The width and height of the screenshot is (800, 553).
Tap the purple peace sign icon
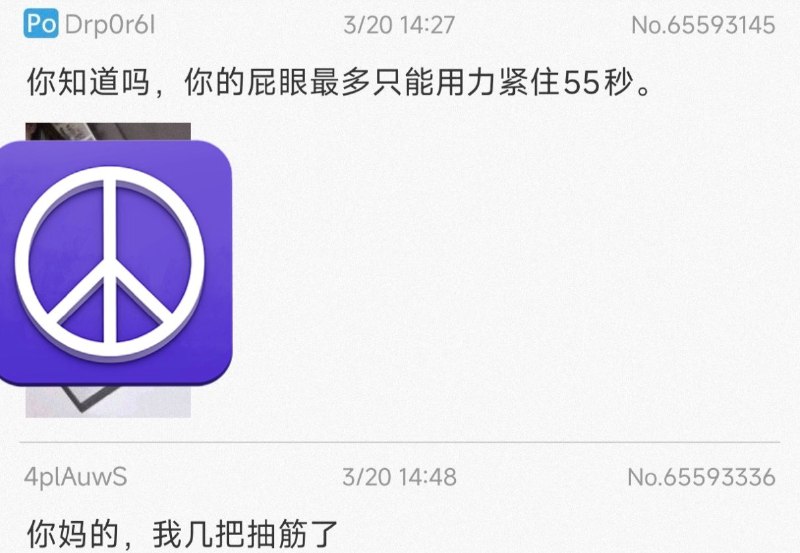click(x=116, y=263)
